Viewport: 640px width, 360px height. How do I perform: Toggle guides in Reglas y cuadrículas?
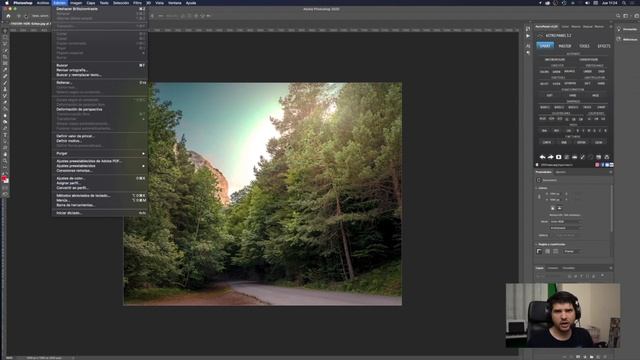[x=556, y=251]
